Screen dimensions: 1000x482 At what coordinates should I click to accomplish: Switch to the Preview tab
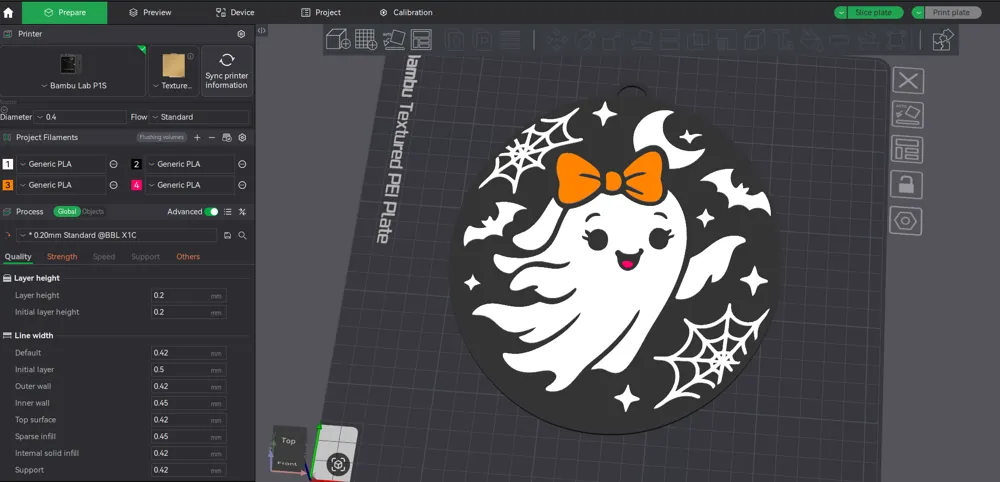tap(150, 12)
